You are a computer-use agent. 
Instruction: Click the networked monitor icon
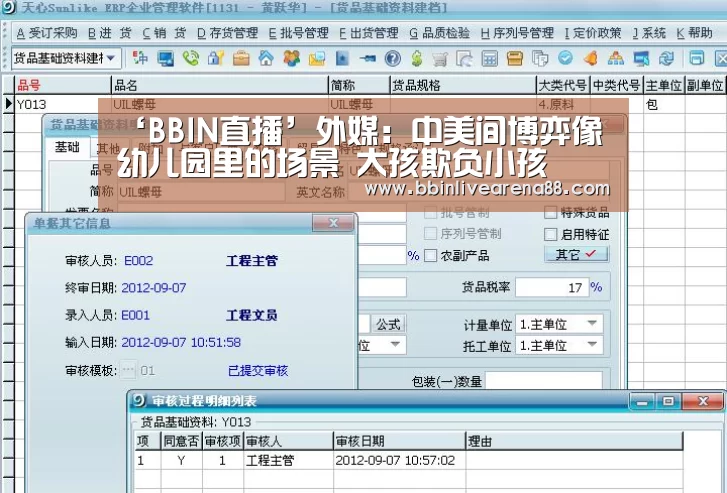click(641, 58)
